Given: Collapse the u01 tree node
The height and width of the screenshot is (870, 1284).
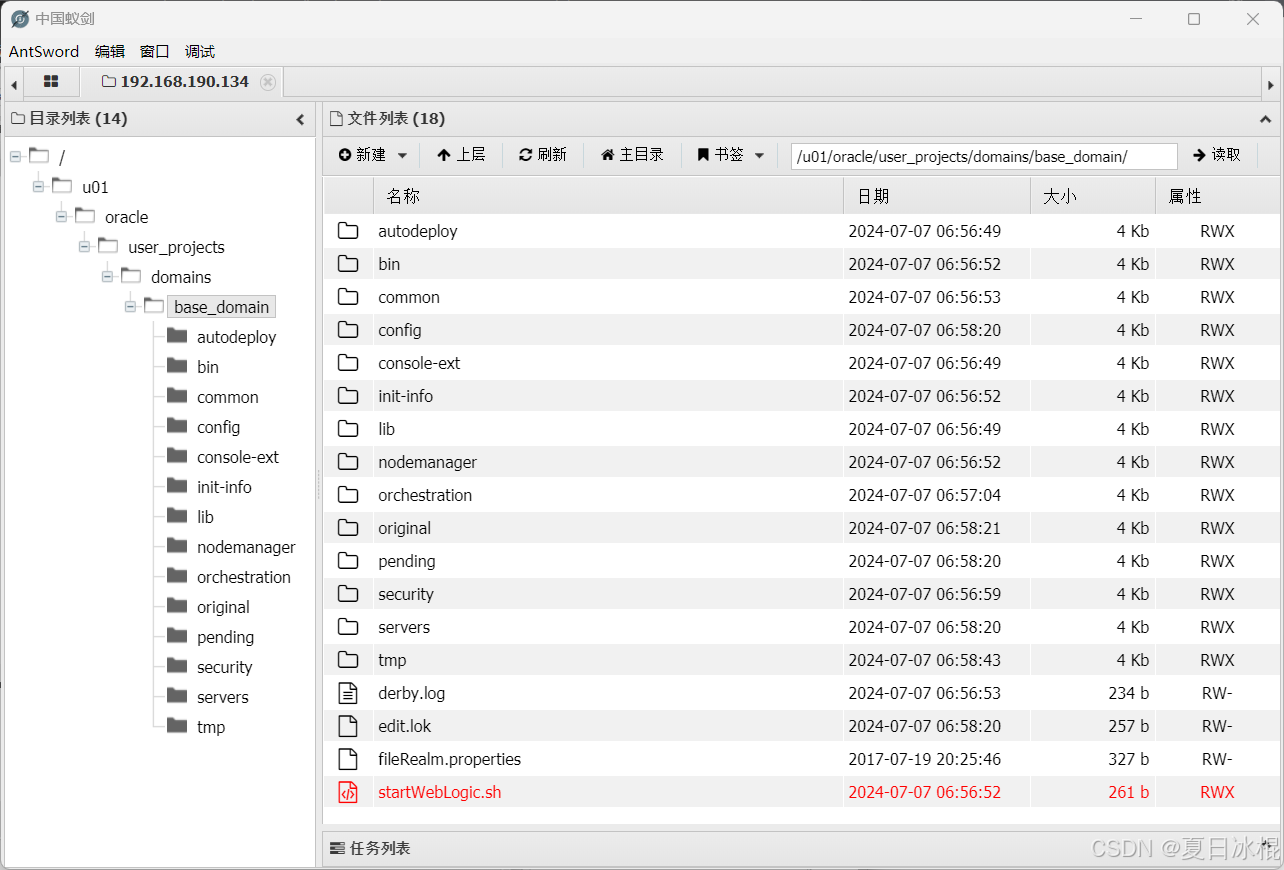Looking at the screenshot, I should pyautogui.click(x=38, y=186).
